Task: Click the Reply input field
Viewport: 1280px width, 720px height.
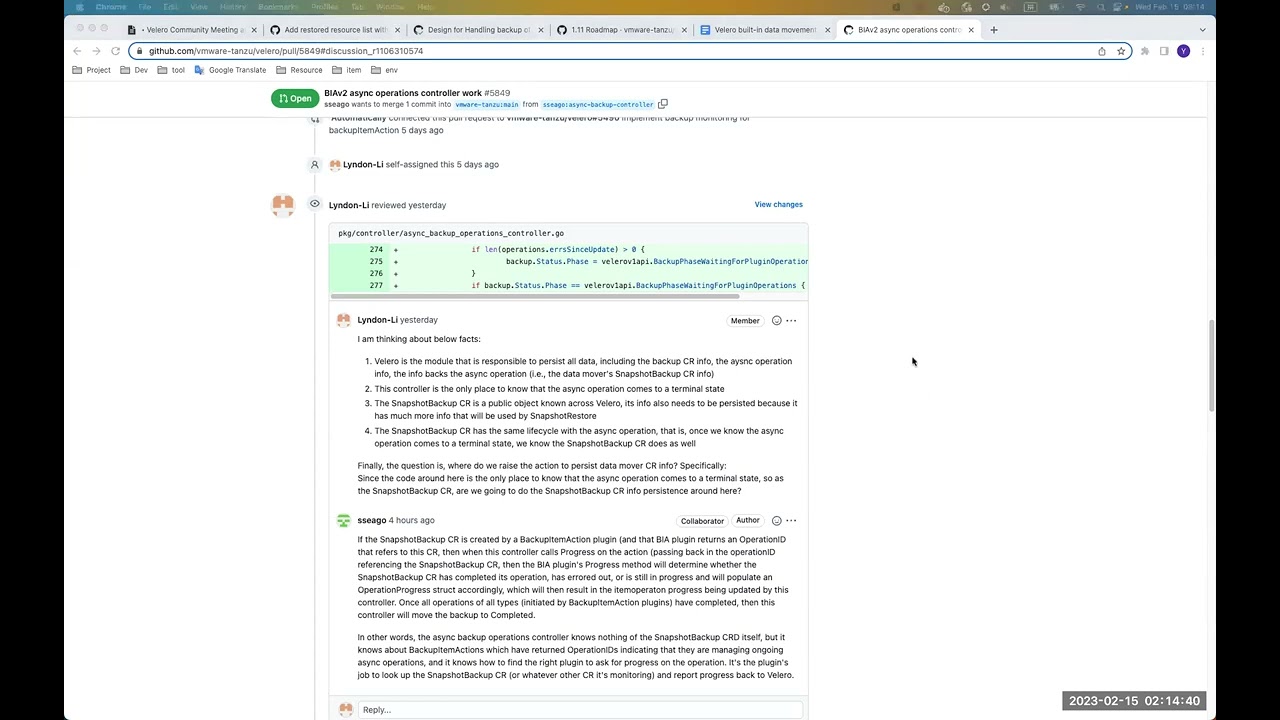Action: 580,710
